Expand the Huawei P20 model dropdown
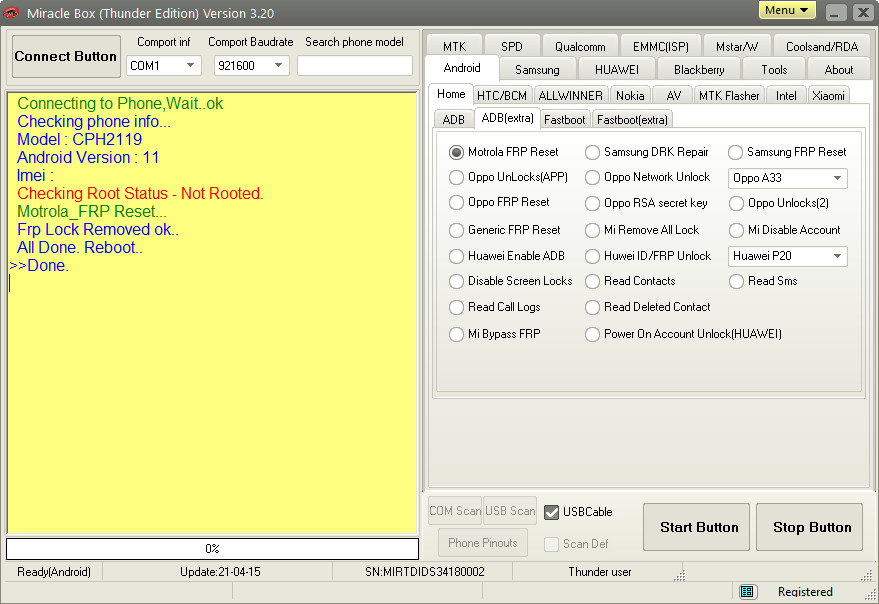879x604 pixels. [788, 256]
